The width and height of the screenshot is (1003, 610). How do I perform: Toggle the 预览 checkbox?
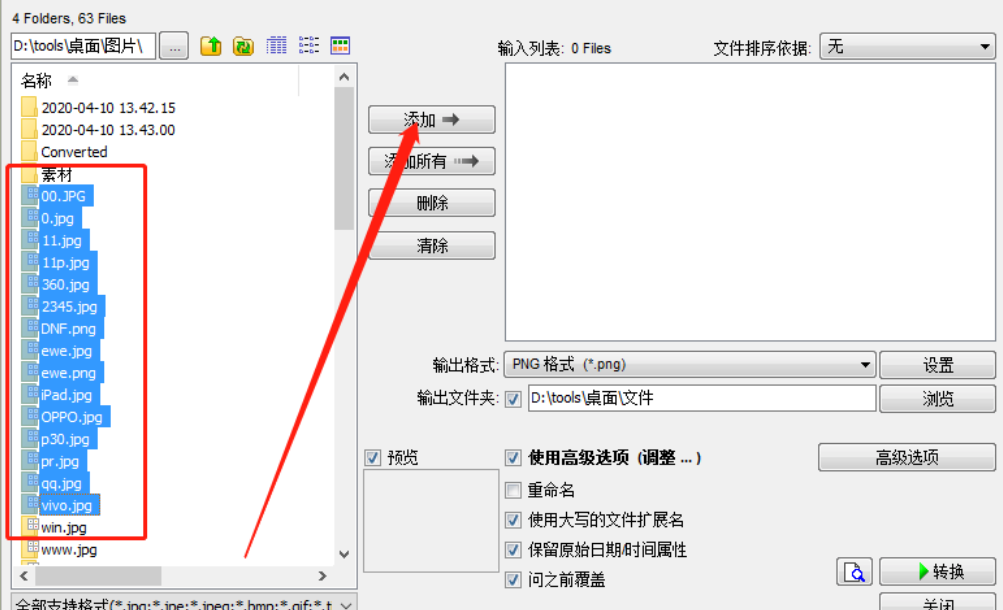point(373,458)
